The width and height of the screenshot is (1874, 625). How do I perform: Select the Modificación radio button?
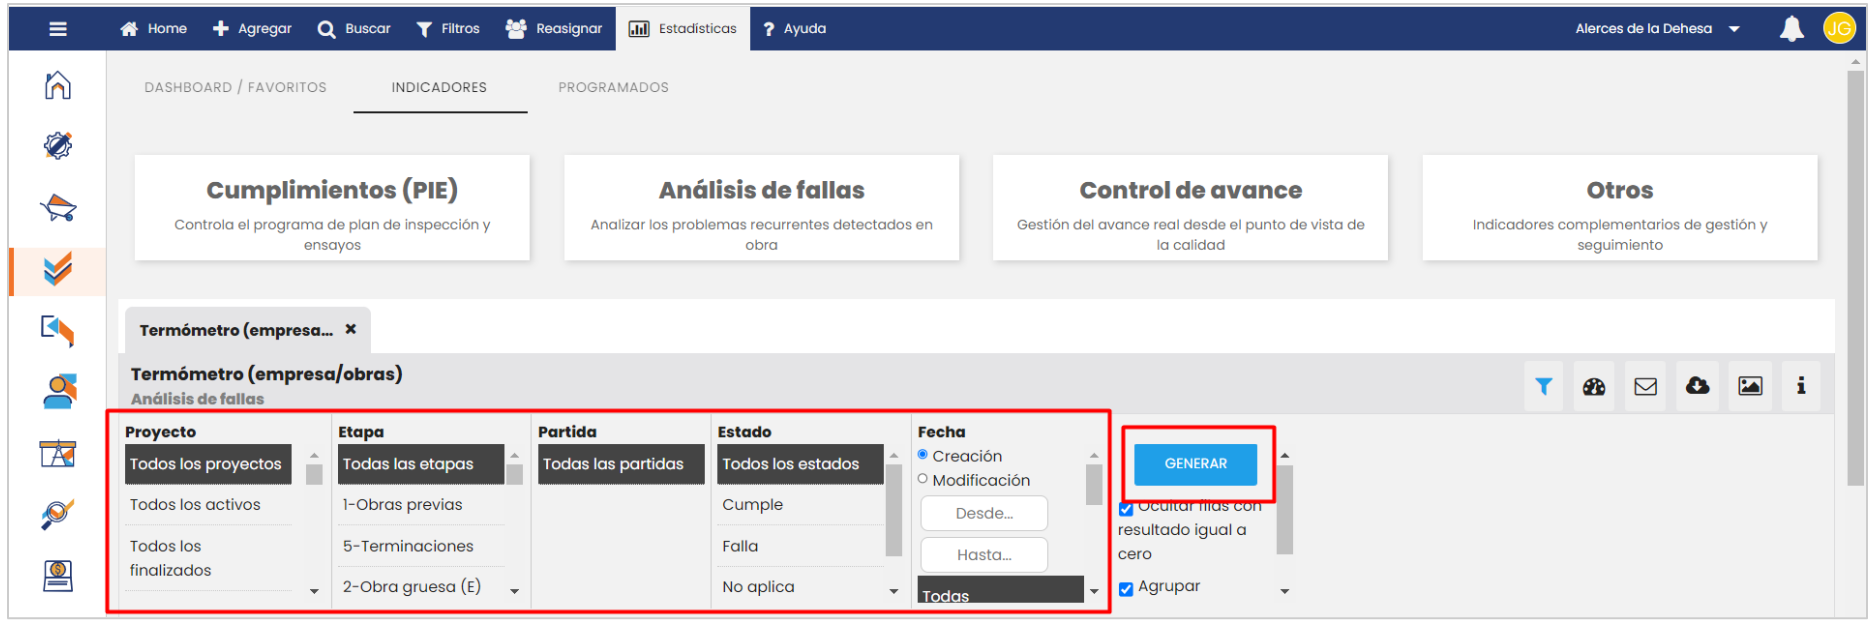pyautogui.click(x=923, y=479)
